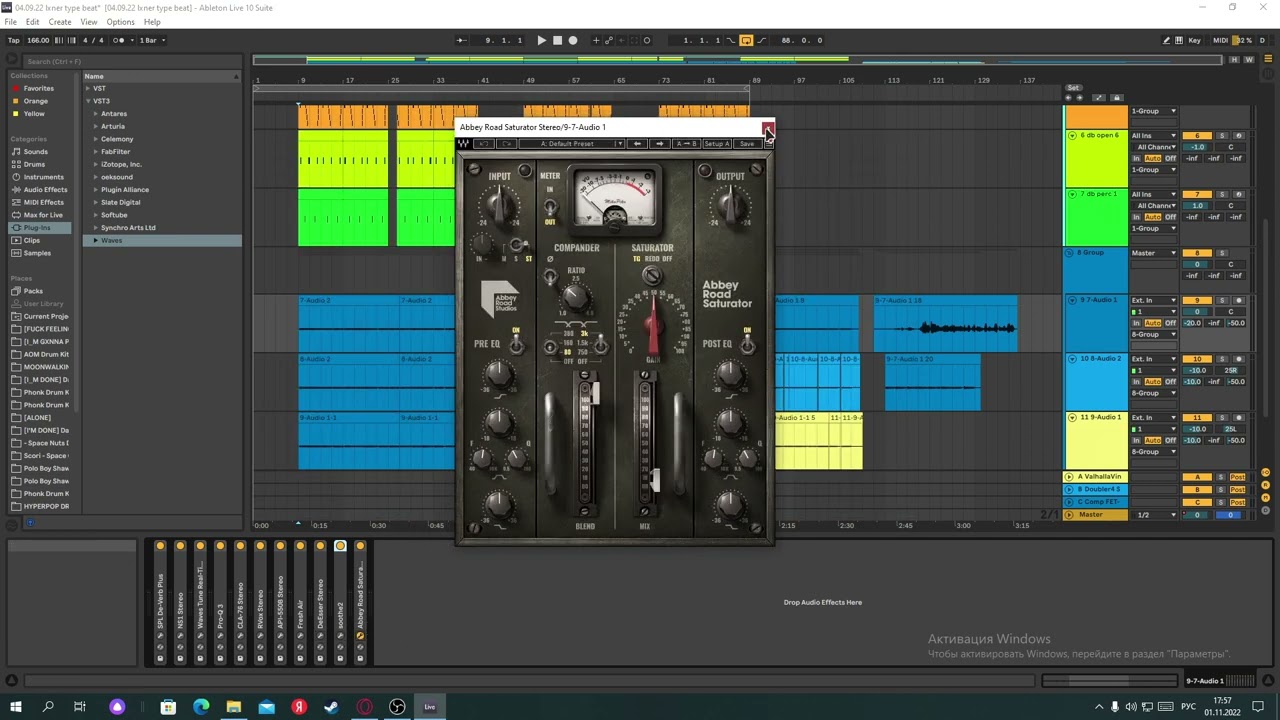The width and height of the screenshot is (1280, 720).
Task: Open Abbey Road Saturator wrench icon
Action: point(360,635)
